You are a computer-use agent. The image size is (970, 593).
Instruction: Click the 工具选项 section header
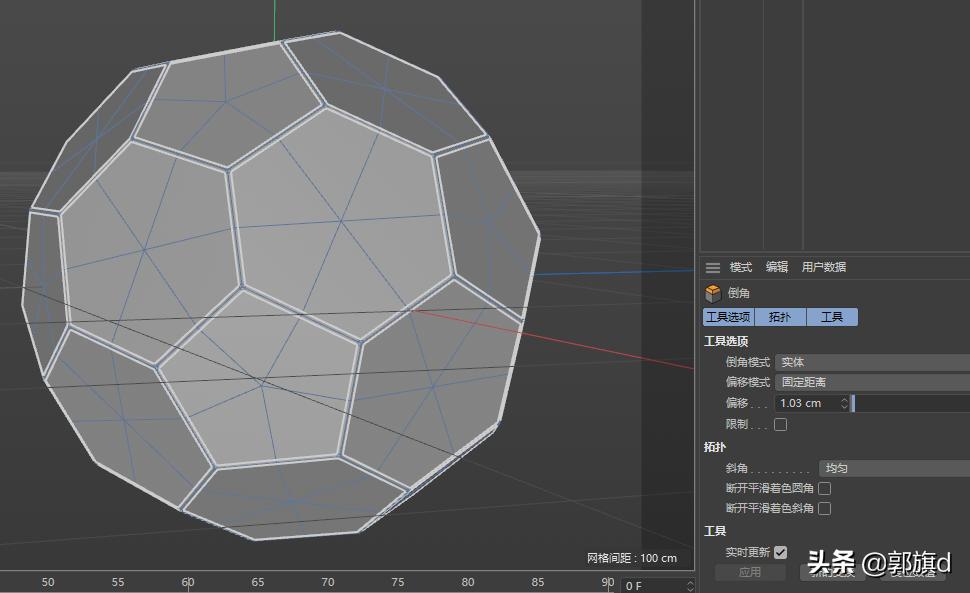point(727,340)
